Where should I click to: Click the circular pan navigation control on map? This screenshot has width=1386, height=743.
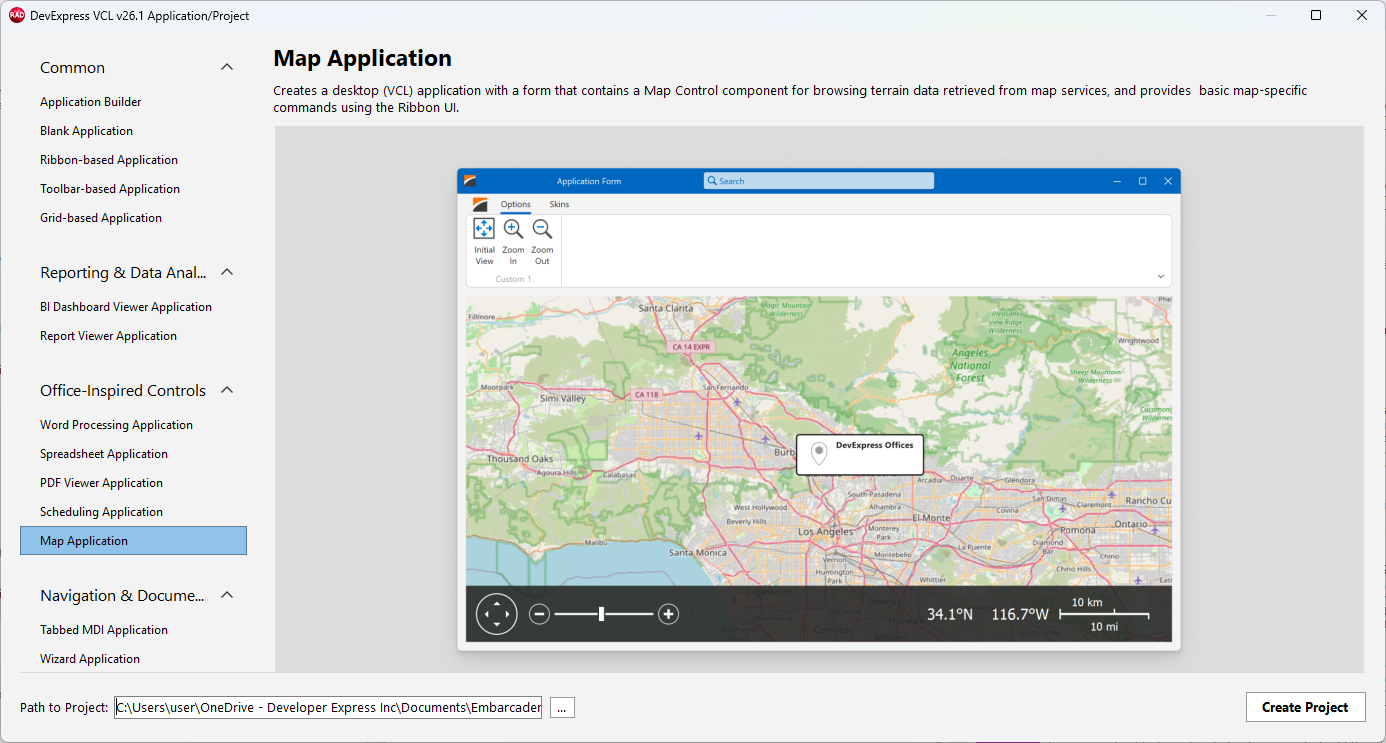click(497, 613)
